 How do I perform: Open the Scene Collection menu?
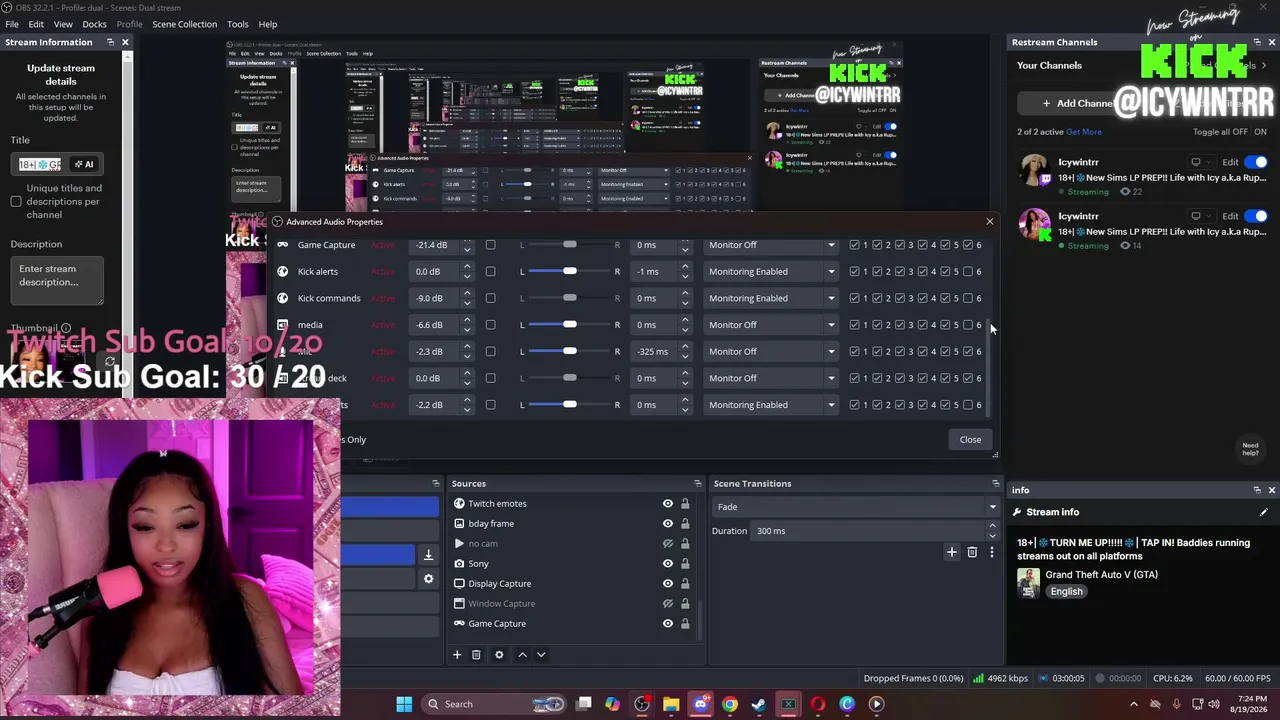pos(184,24)
